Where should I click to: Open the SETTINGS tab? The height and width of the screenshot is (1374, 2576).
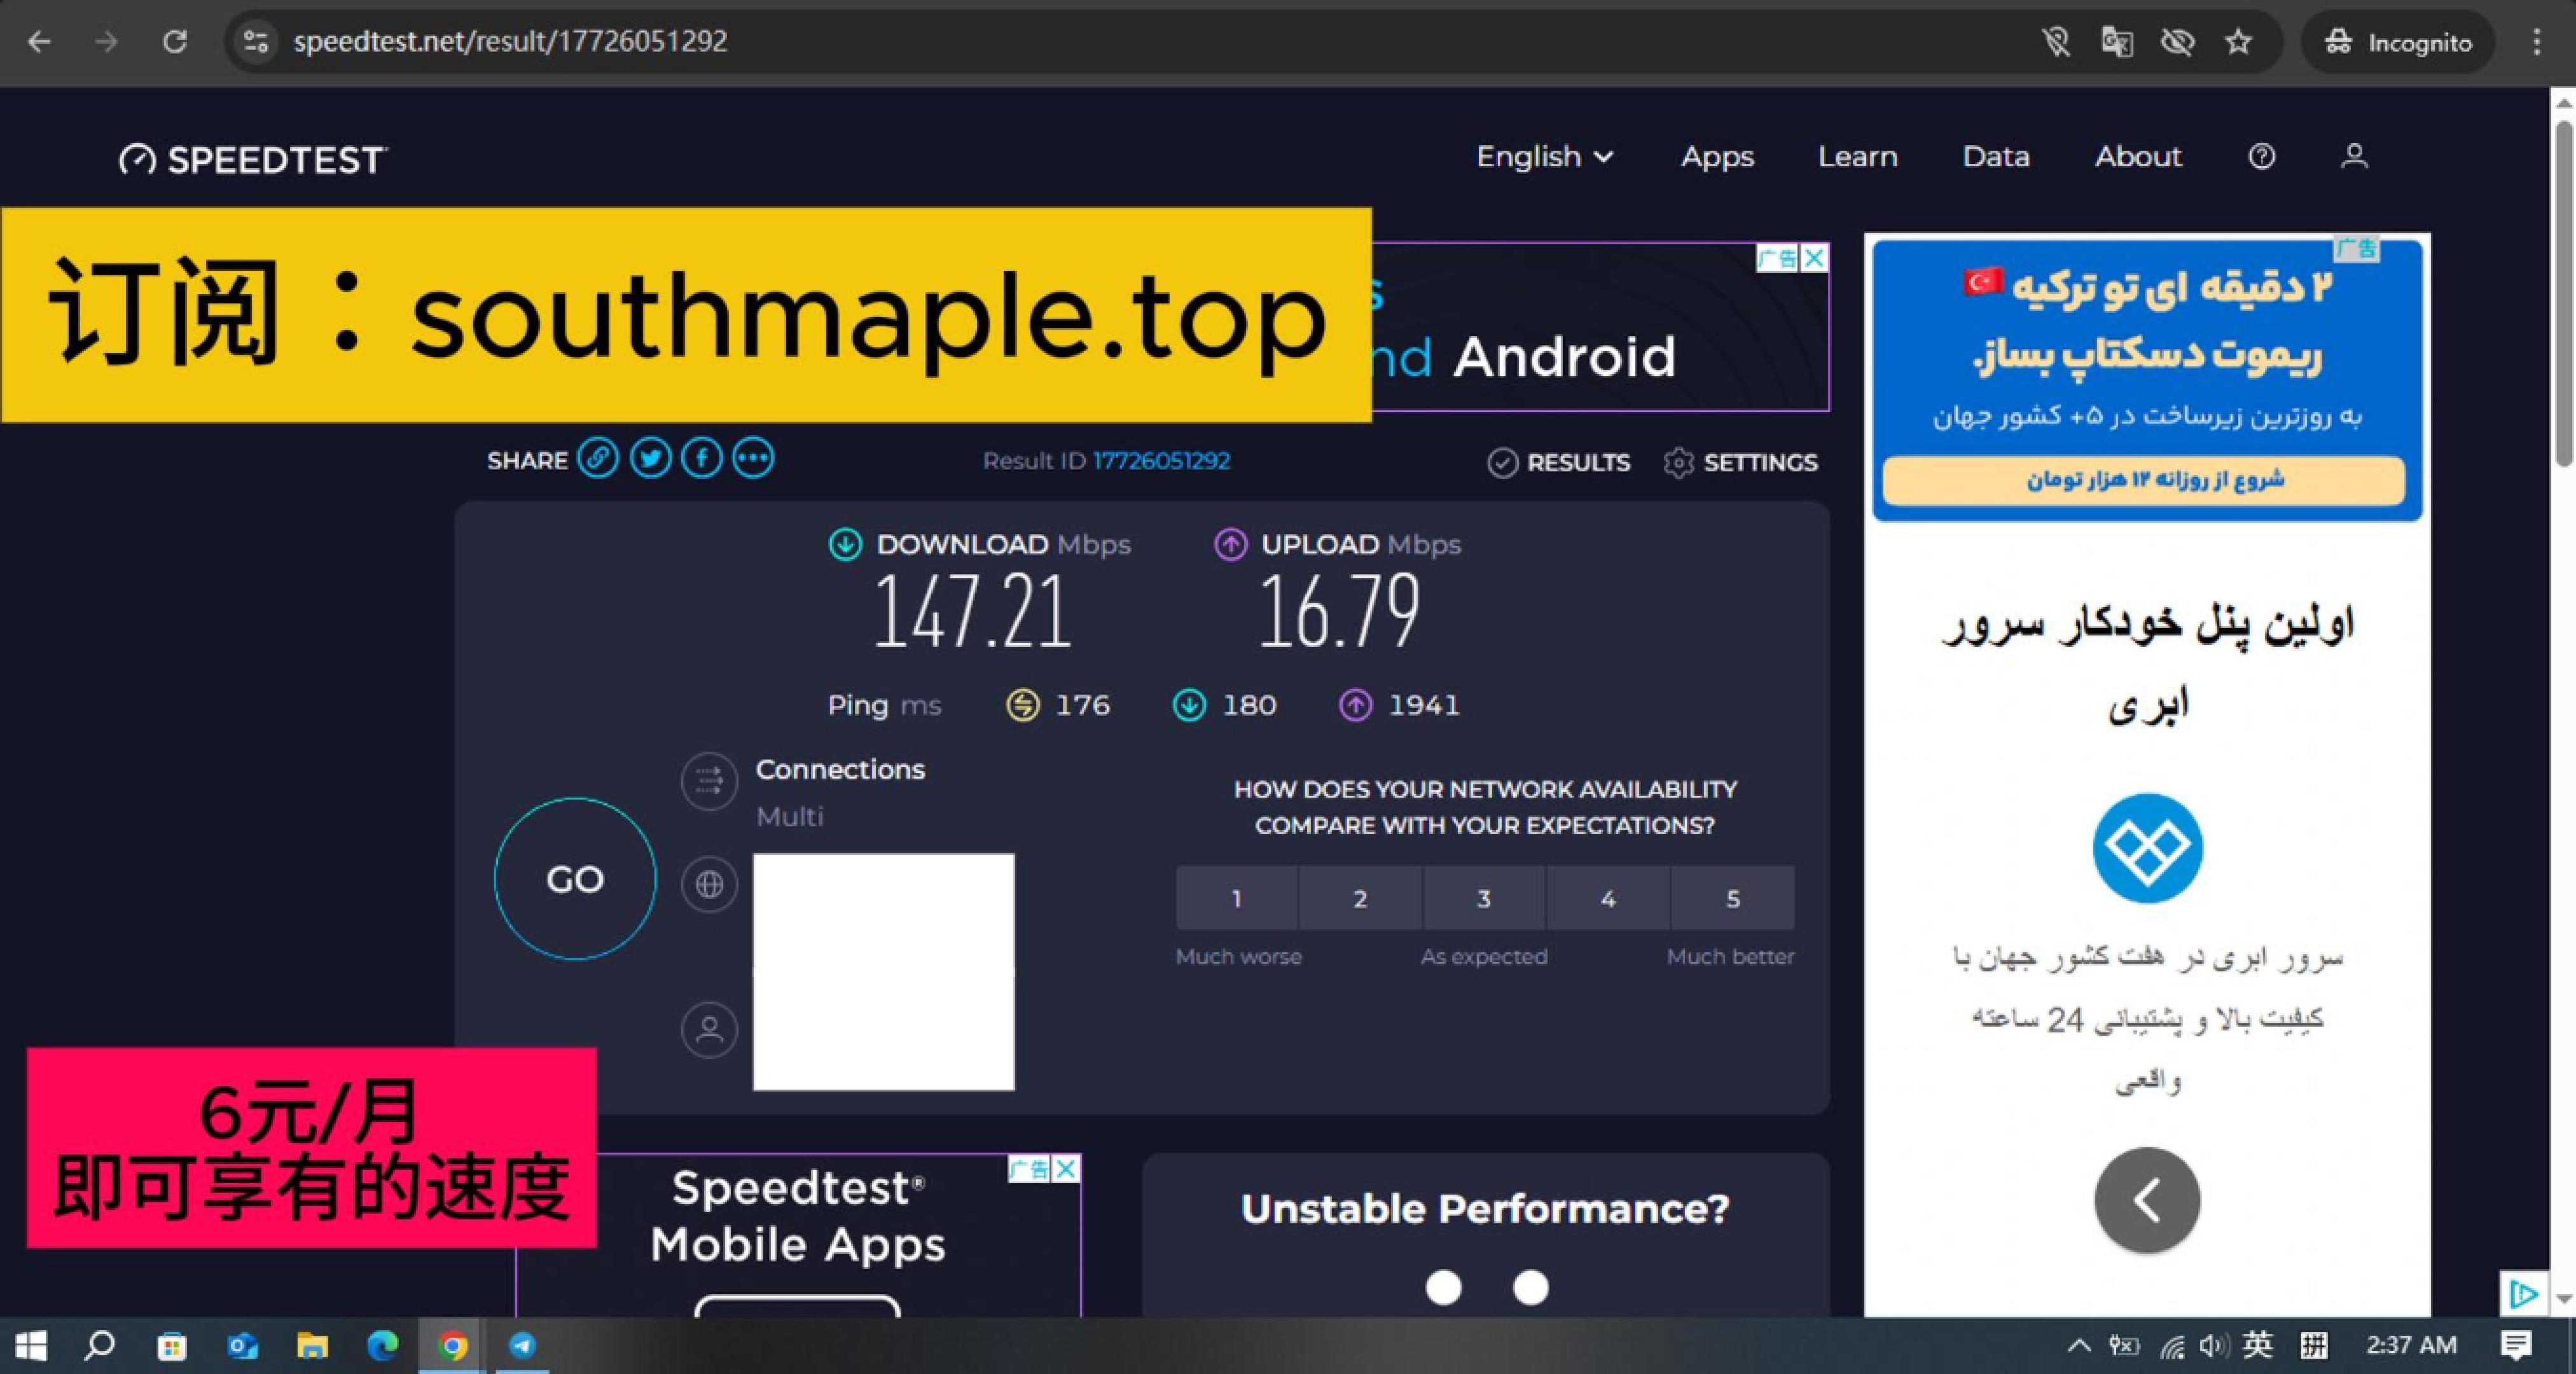point(1741,463)
